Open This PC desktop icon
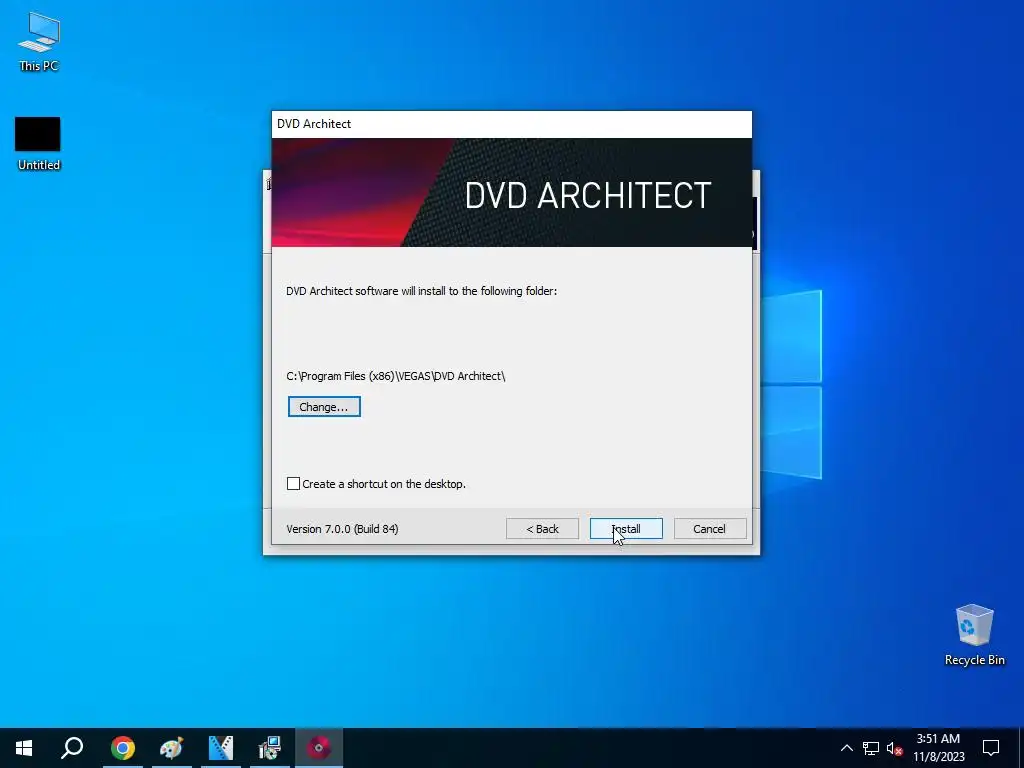Viewport: 1024px width, 768px height. [x=39, y=42]
